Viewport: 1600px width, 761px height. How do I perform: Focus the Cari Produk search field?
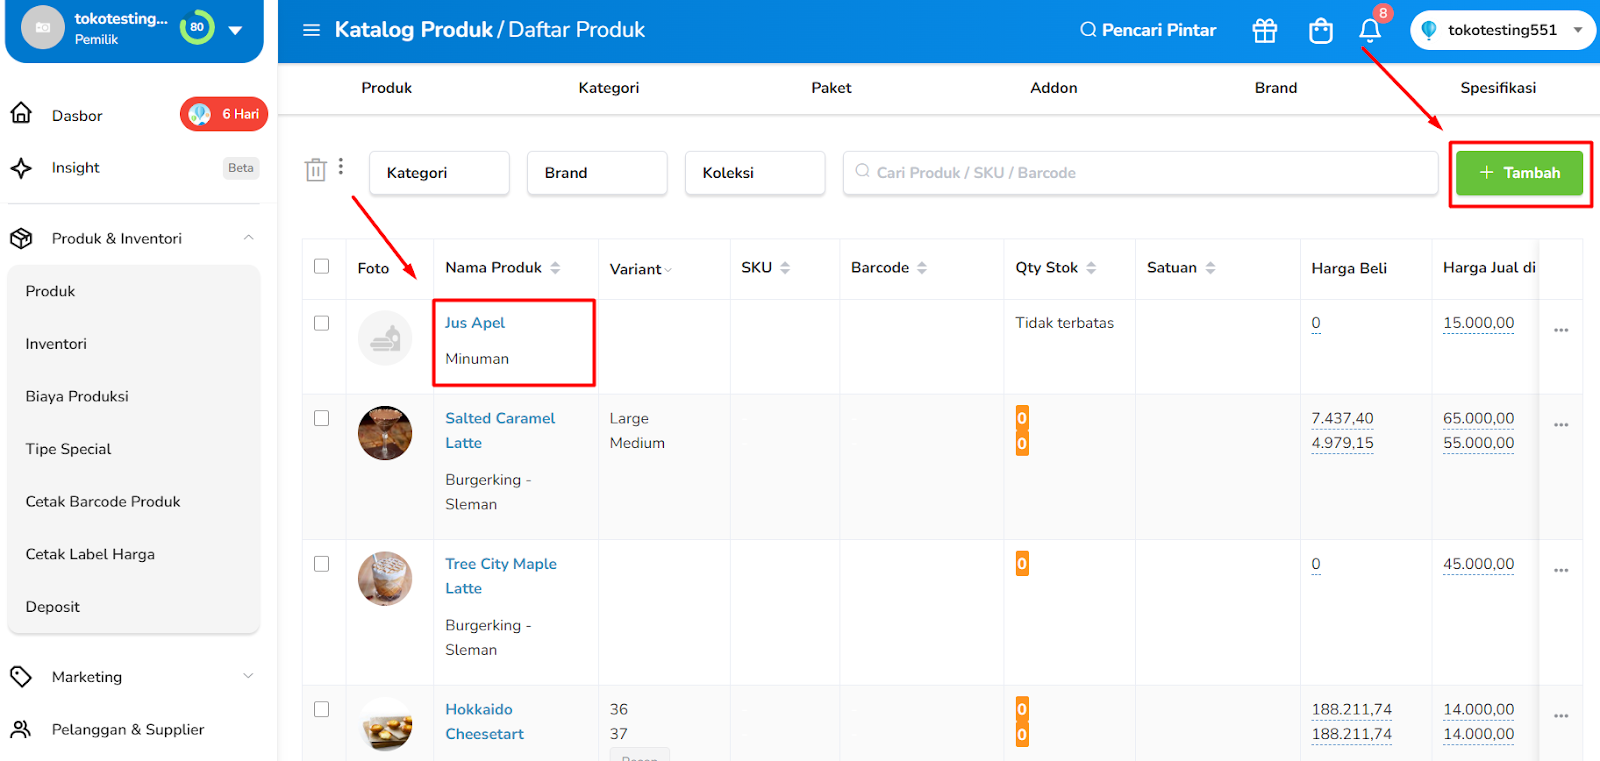click(1140, 173)
